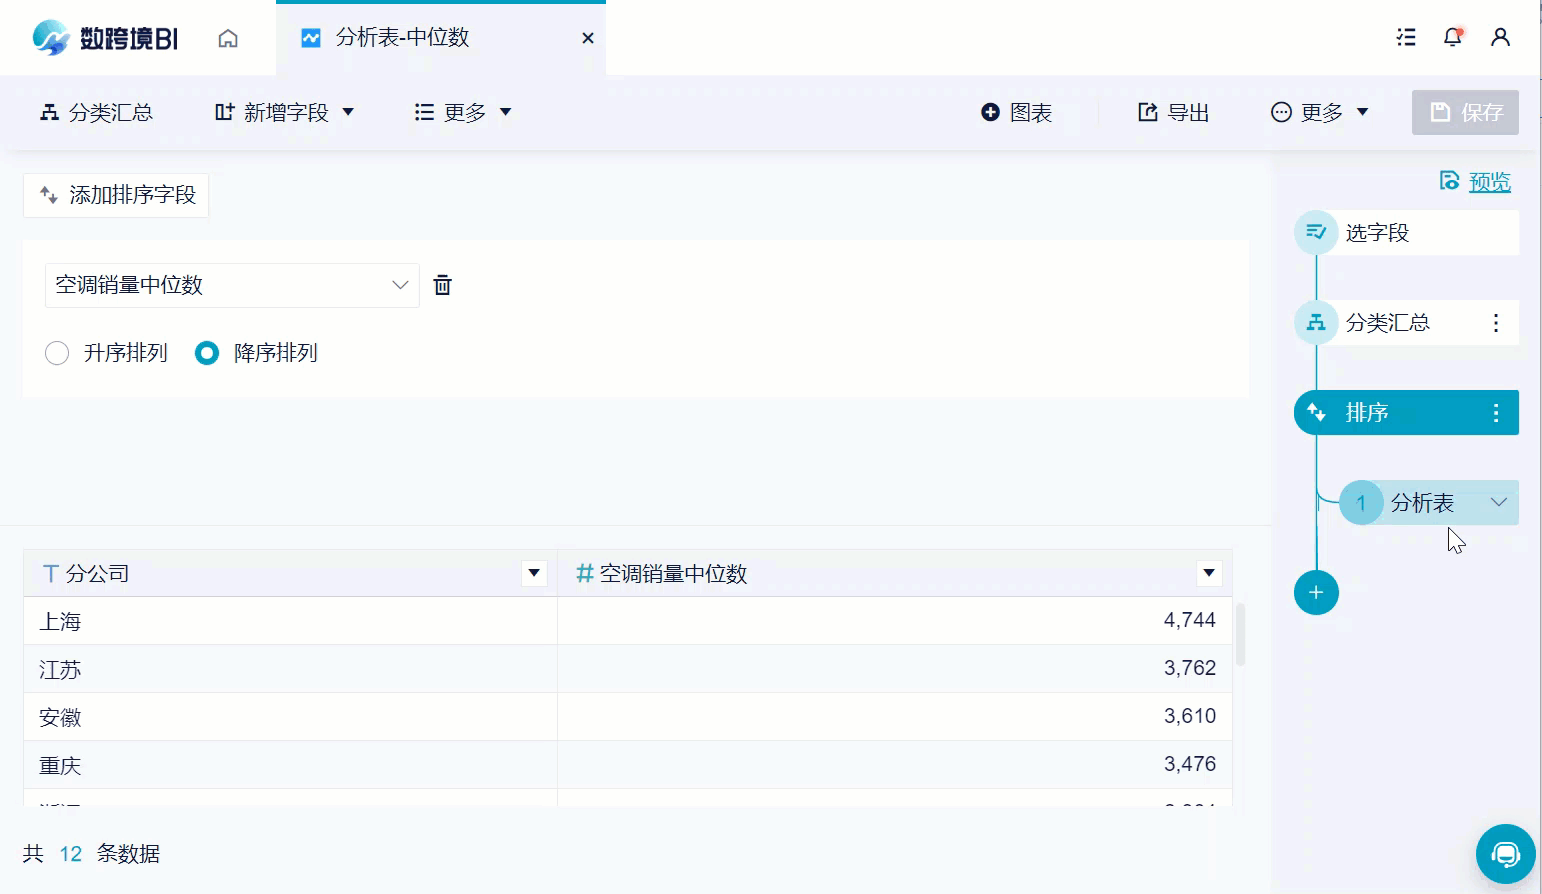The width and height of the screenshot is (1542, 894).
Task: Select 降序排列 radio button
Action: (207, 353)
